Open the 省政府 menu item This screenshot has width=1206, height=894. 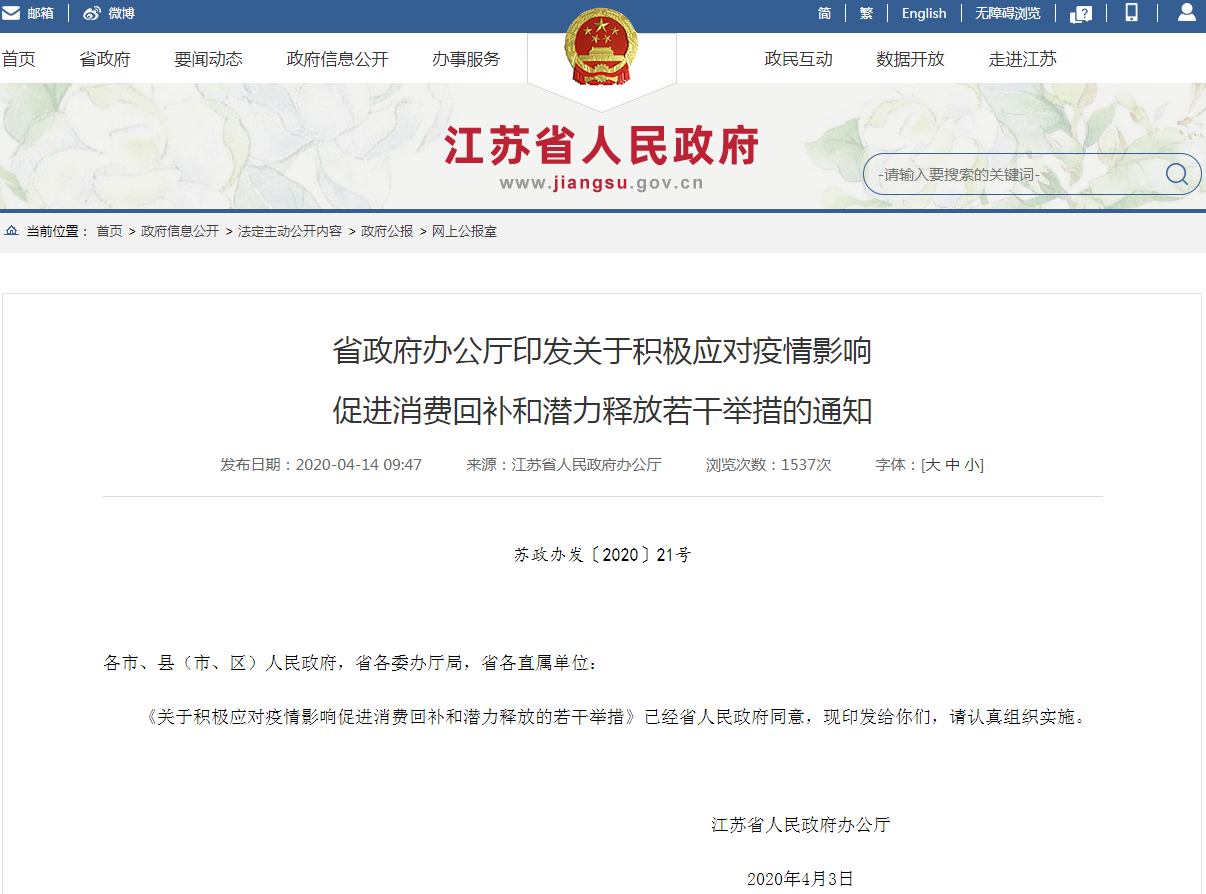[x=105, y=59]
